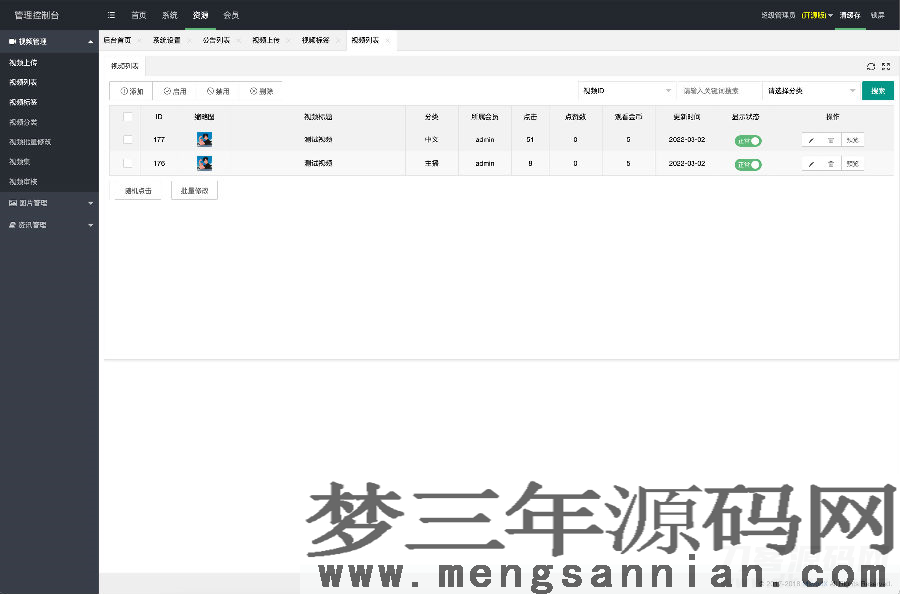Switch to the 会员 member menu
The height and width of the screenshot is (594, 900).
pos(231,15)
